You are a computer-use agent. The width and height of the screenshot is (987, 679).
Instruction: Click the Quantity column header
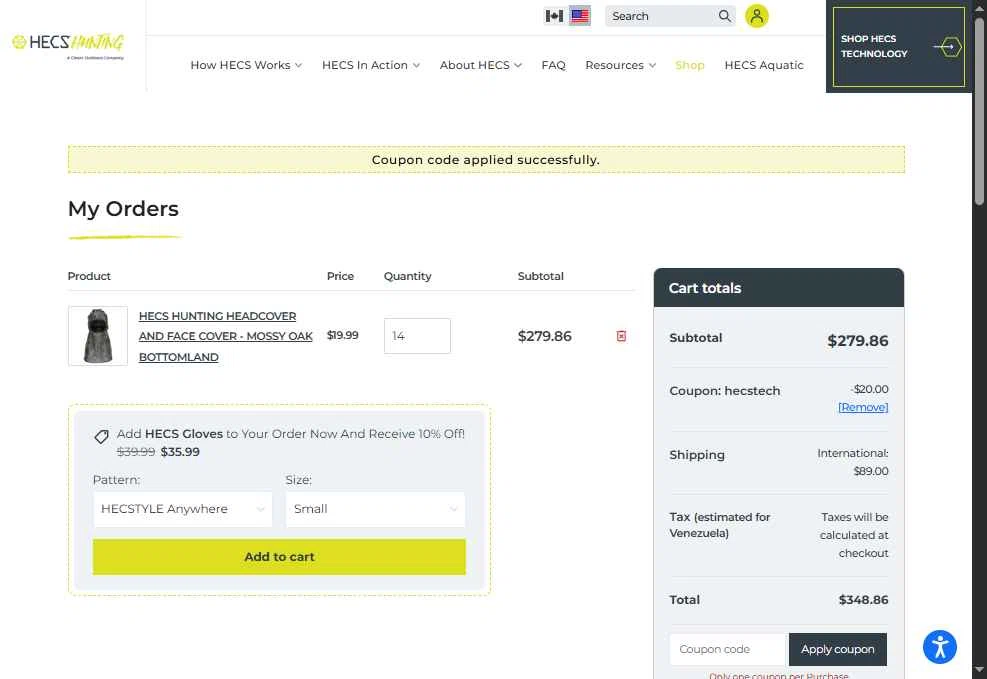(x=407, y=276)
